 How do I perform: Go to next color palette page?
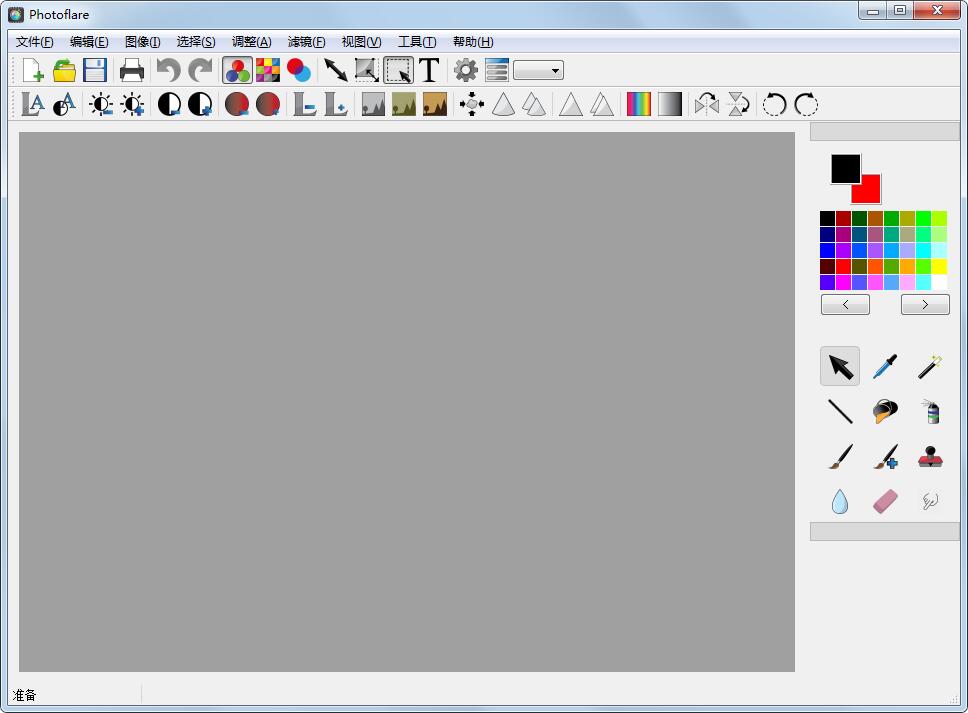(x=925, y=305)
